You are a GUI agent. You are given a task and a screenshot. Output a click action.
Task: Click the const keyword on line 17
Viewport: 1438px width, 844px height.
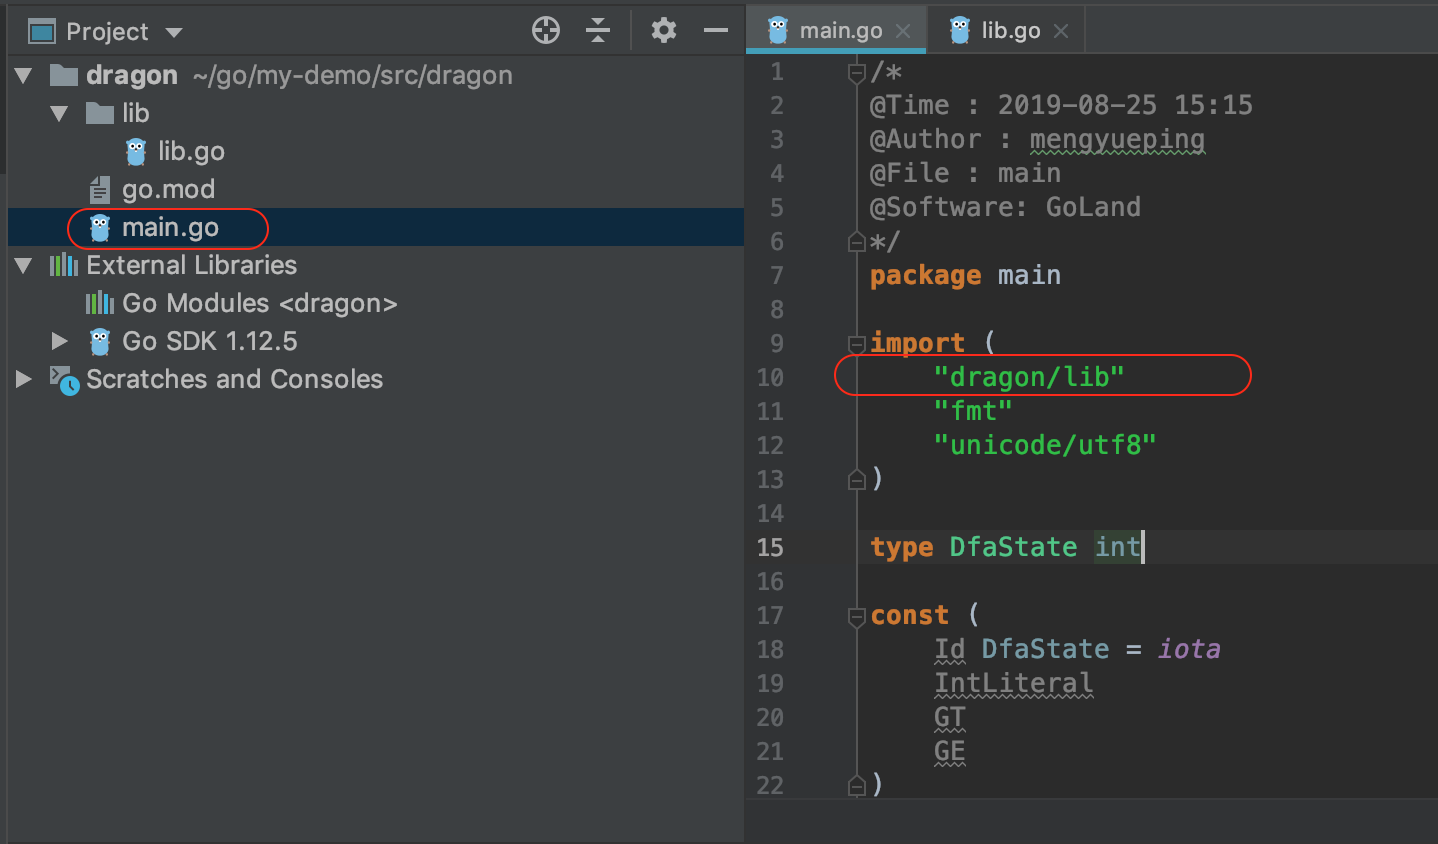point(909,615)
